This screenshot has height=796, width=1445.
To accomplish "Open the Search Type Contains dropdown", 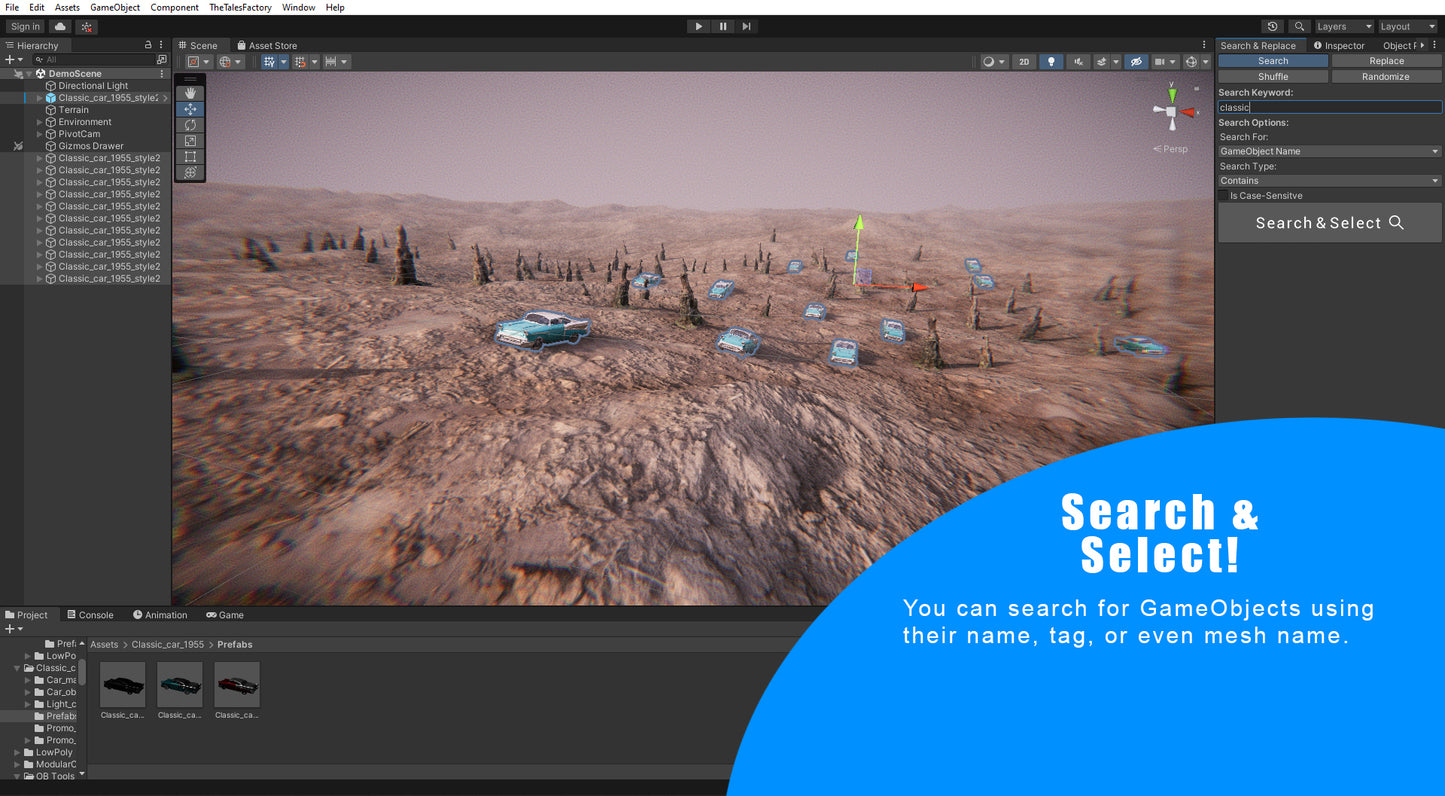I will click(1329, 181).
